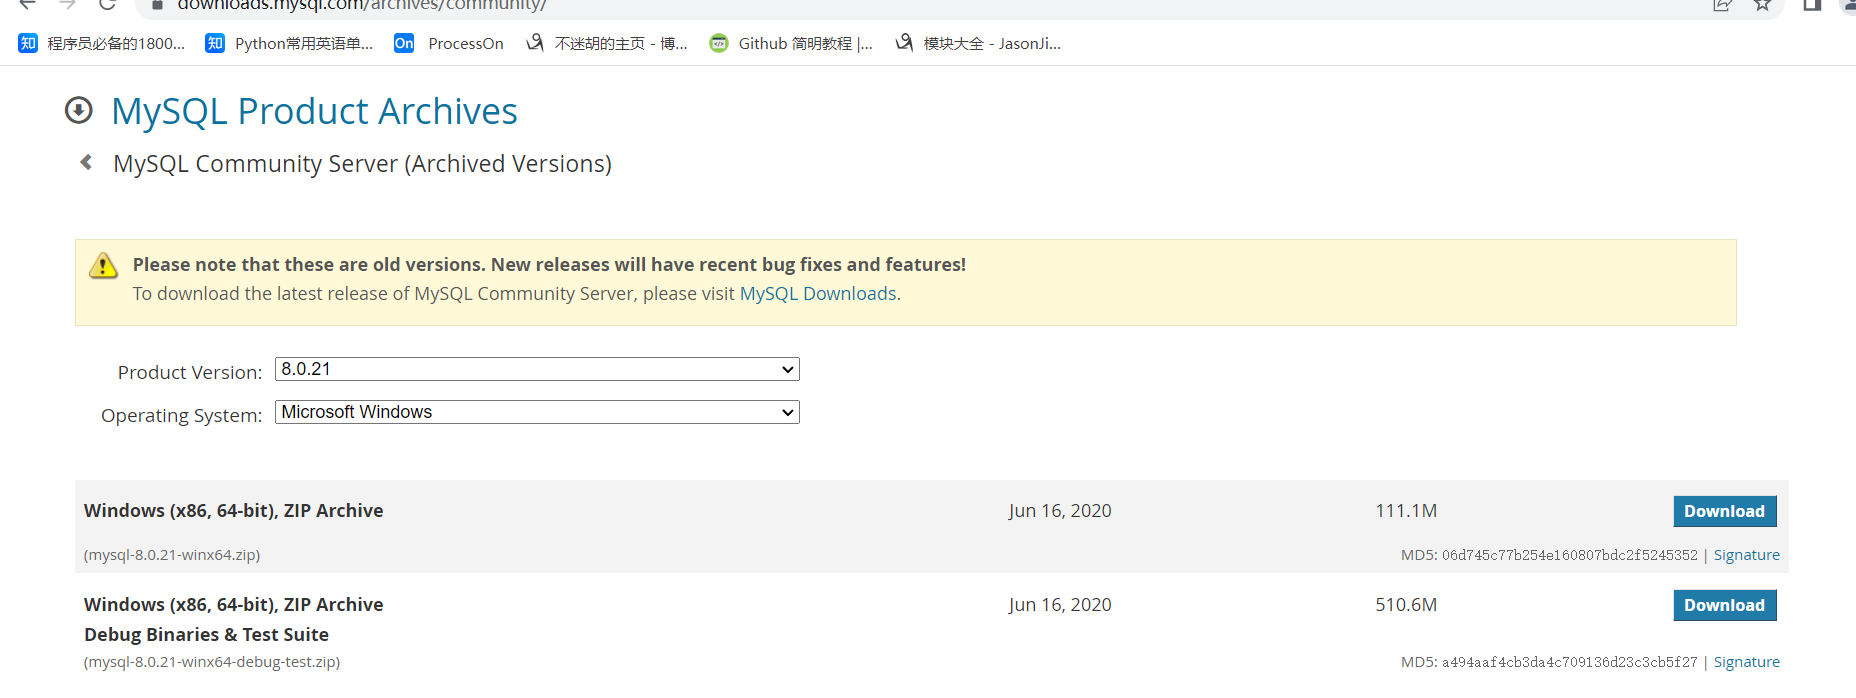
Task: Open Signature link for mysql-8.0.21-winx64.zip
Action: [1746, 555]
